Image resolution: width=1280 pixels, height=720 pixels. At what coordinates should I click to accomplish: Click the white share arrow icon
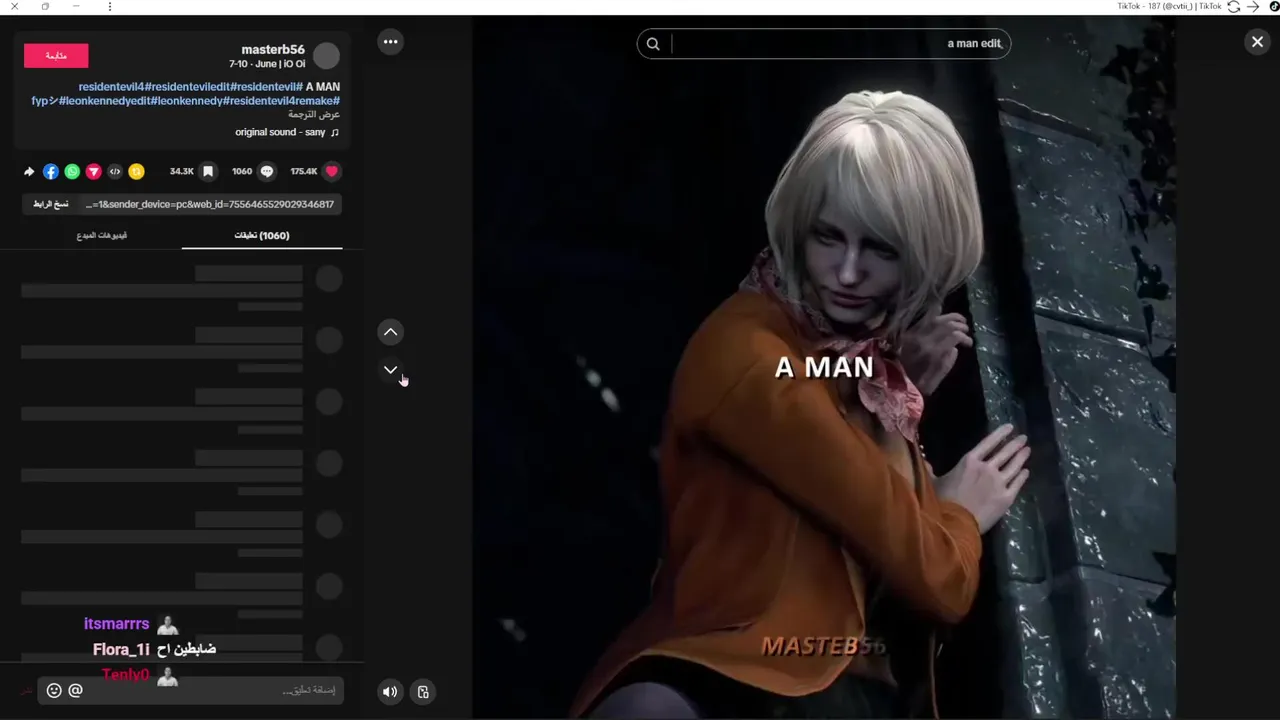pyautogui.click(x=29, y=172)
